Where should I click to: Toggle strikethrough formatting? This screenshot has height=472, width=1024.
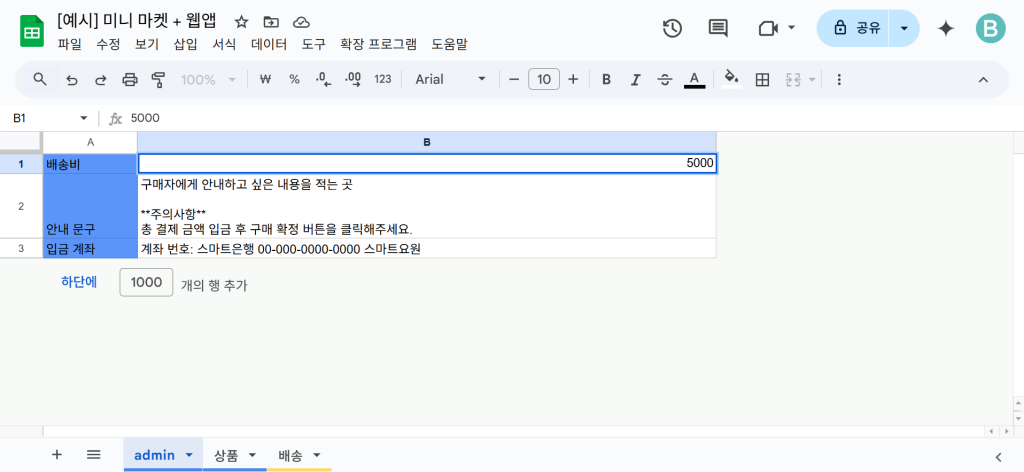pos(664,80)
